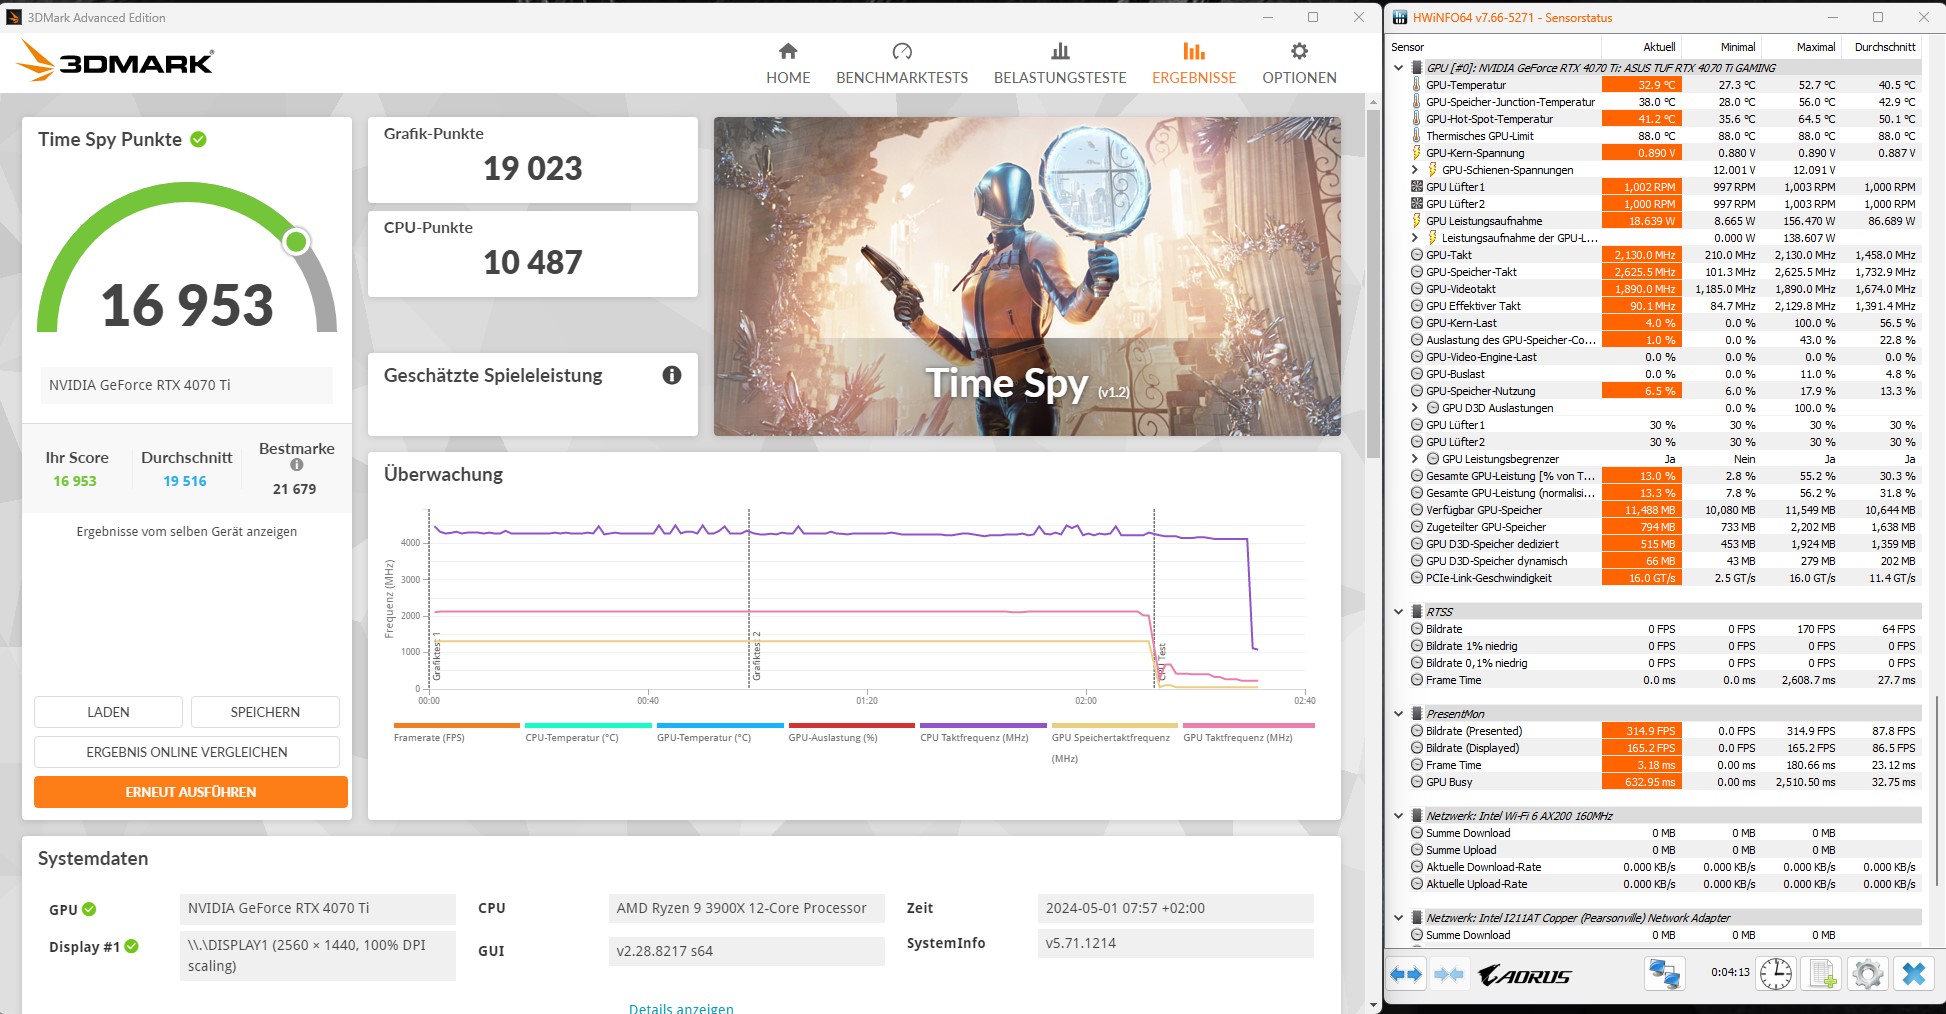Viewport: 1946px width, 1014px height.
Task: Collapse the PresentMon sensor group
Action: click(1398, 714)
